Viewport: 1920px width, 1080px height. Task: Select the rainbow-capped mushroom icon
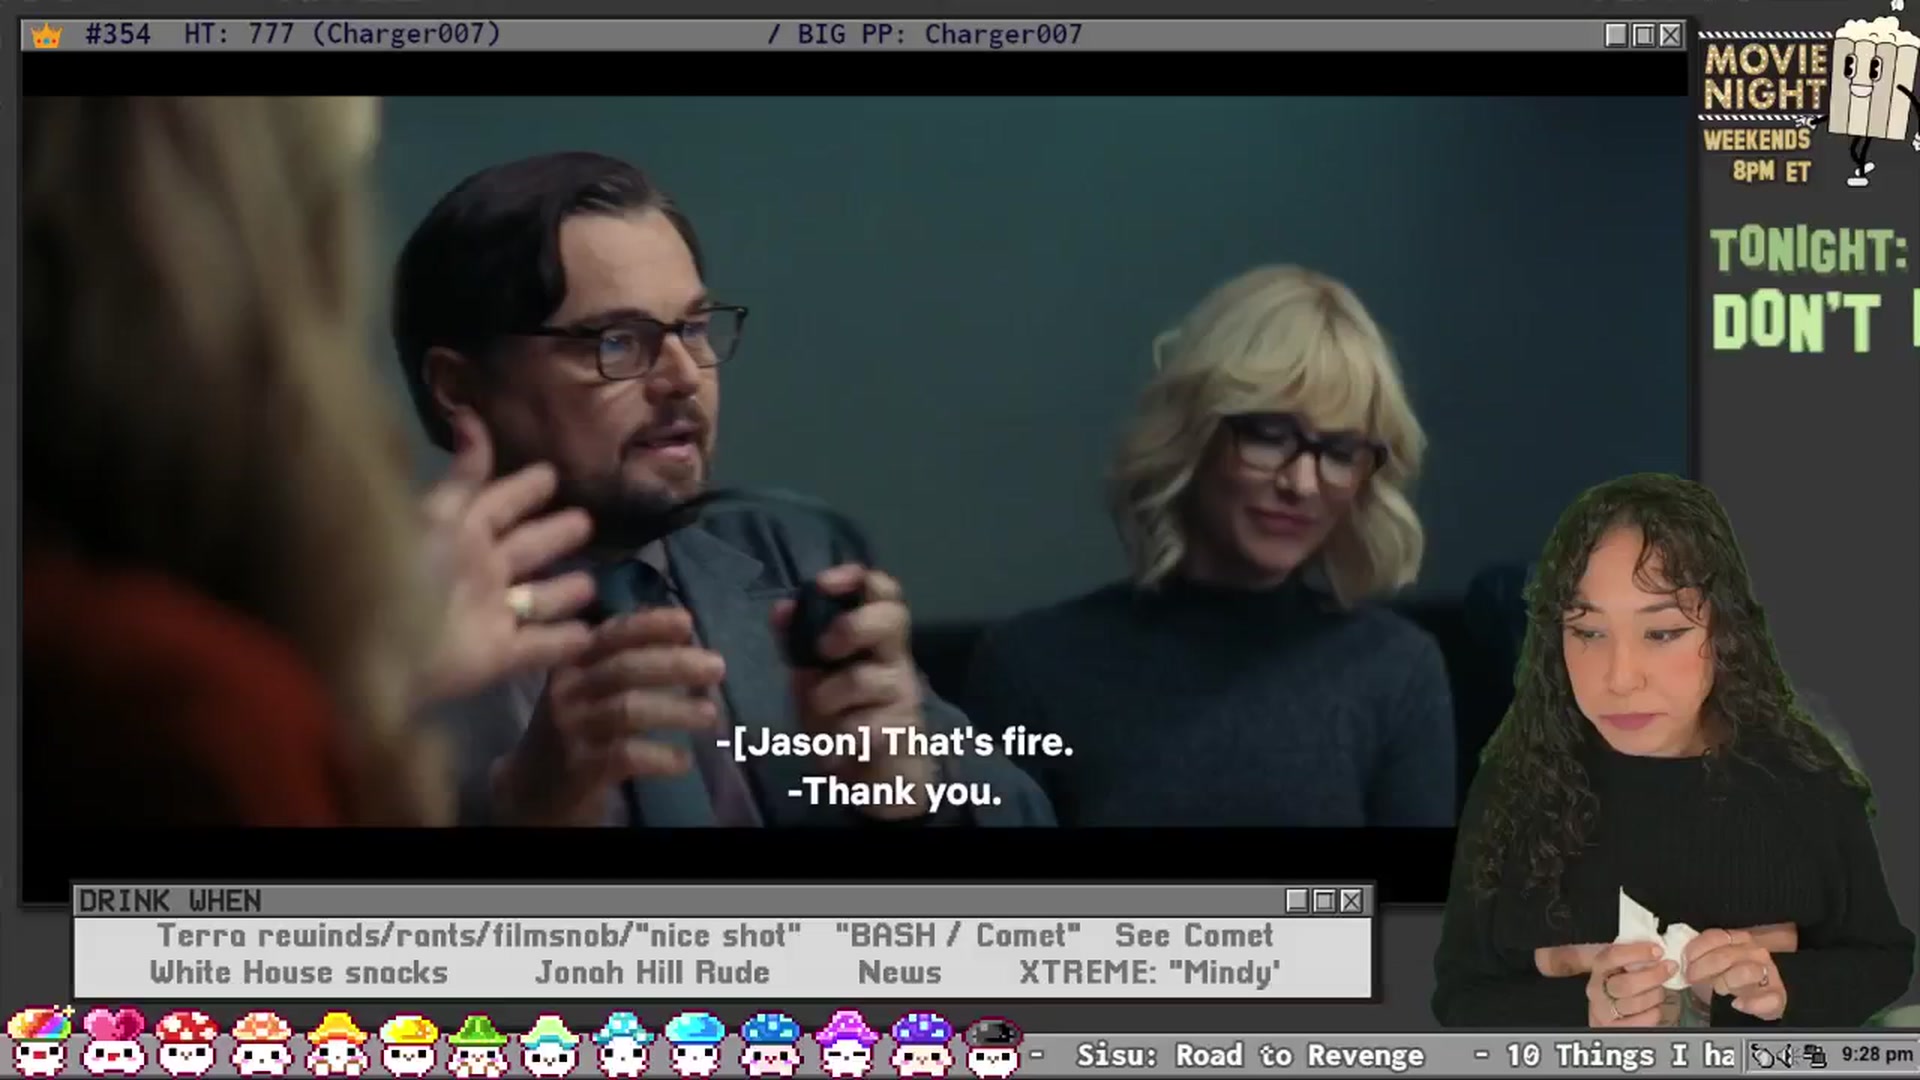tap(40, 1042)
